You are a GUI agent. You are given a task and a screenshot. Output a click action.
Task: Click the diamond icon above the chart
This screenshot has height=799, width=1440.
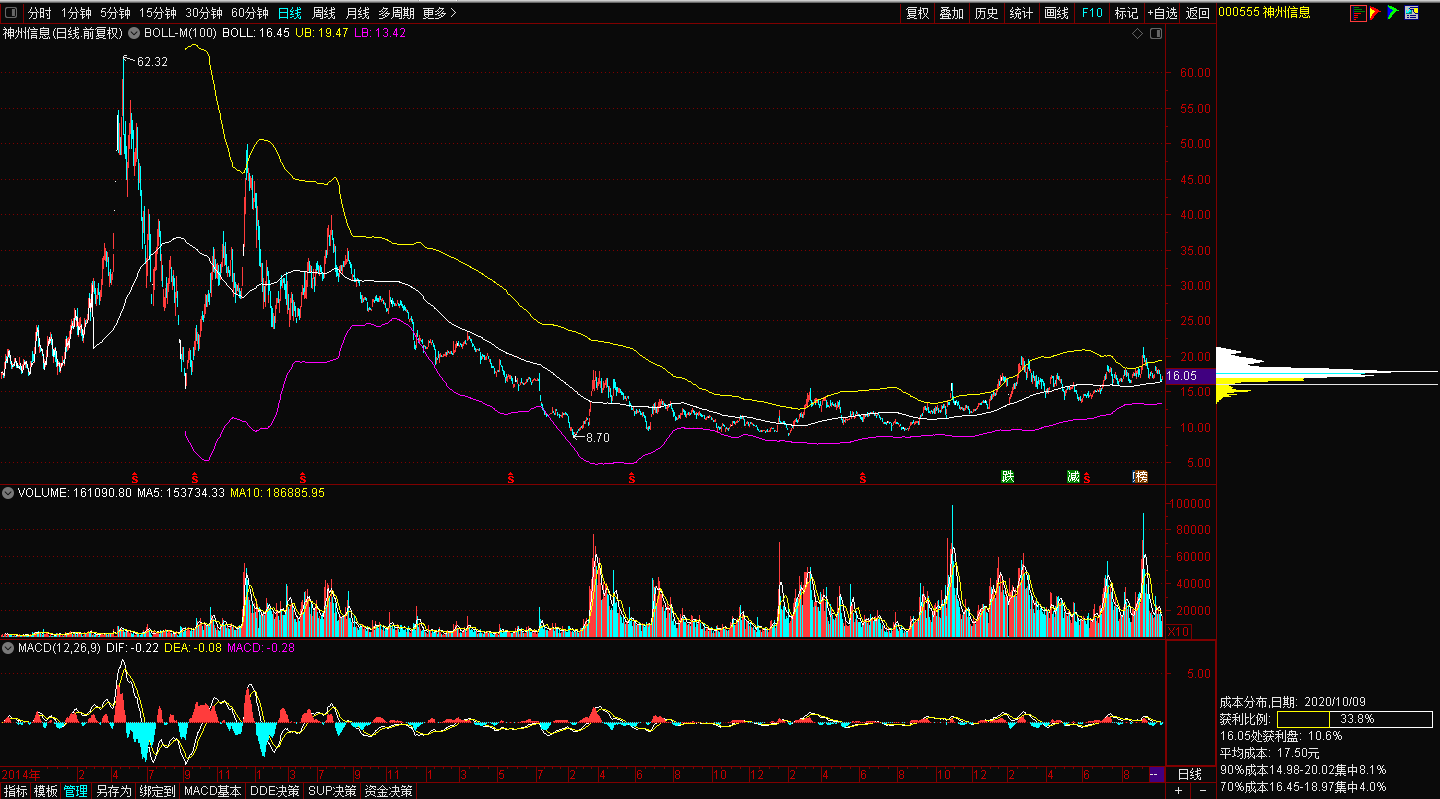(x=1137, y=34)
